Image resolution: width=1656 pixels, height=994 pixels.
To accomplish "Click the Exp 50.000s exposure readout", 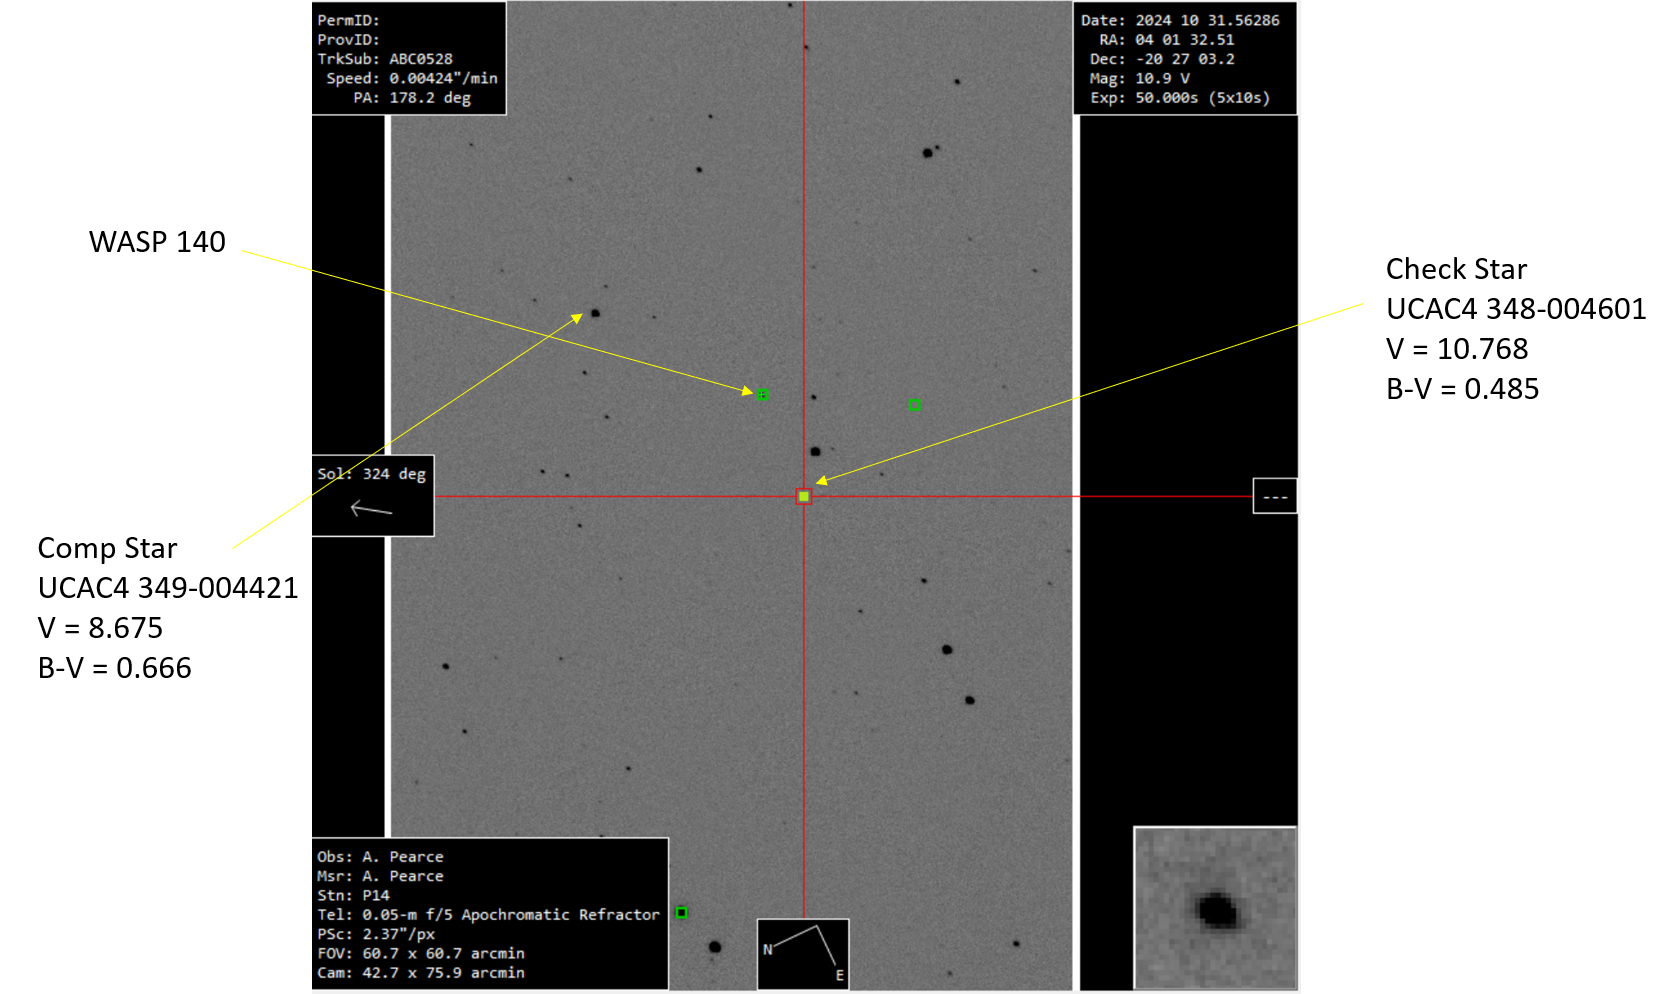I will pyautogui.click(x=1180, y=98).
